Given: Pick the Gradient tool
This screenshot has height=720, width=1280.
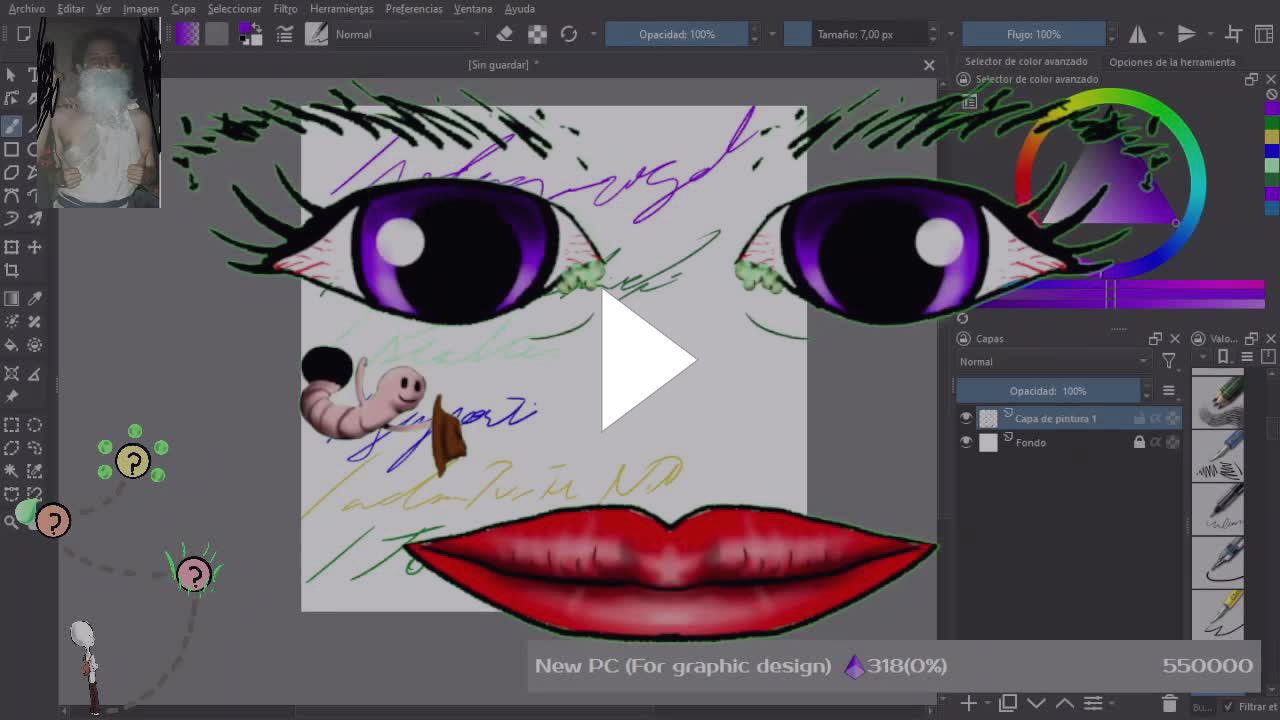Looking at the screenshot, I should click(12, 298).
